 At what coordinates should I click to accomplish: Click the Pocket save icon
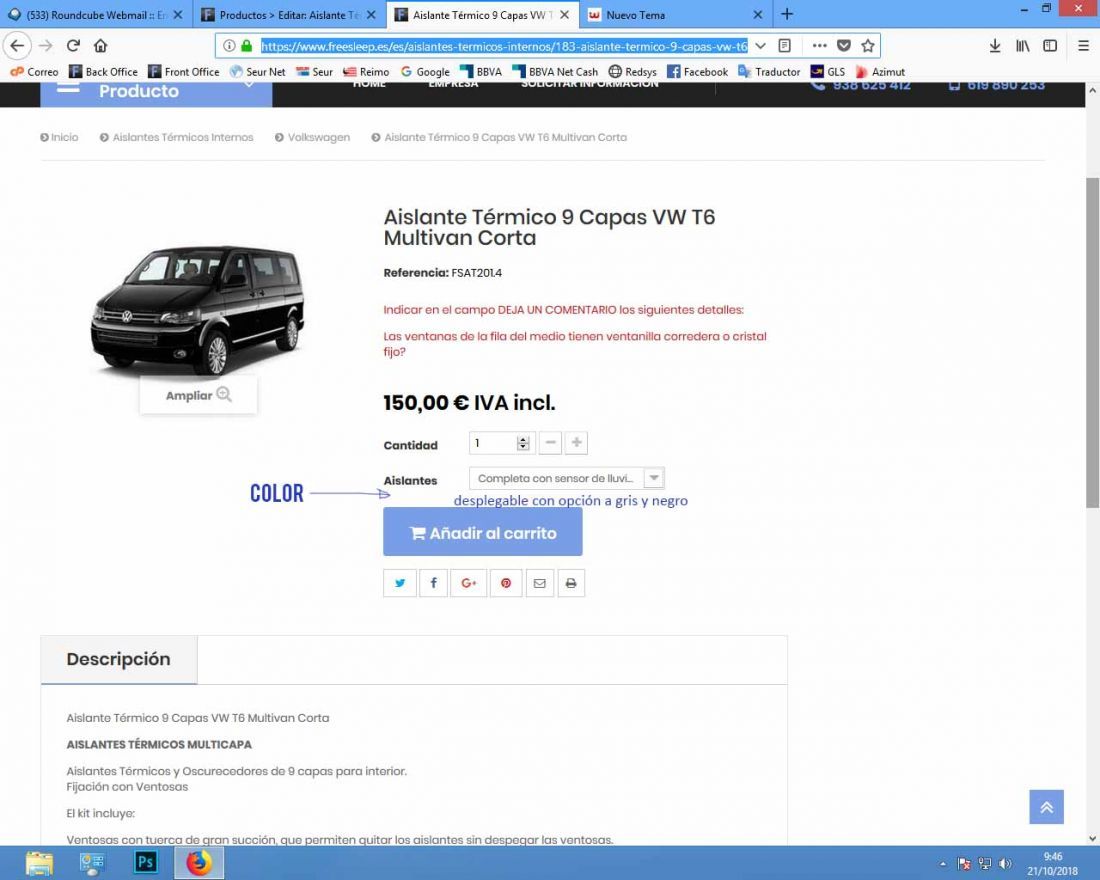844,46
